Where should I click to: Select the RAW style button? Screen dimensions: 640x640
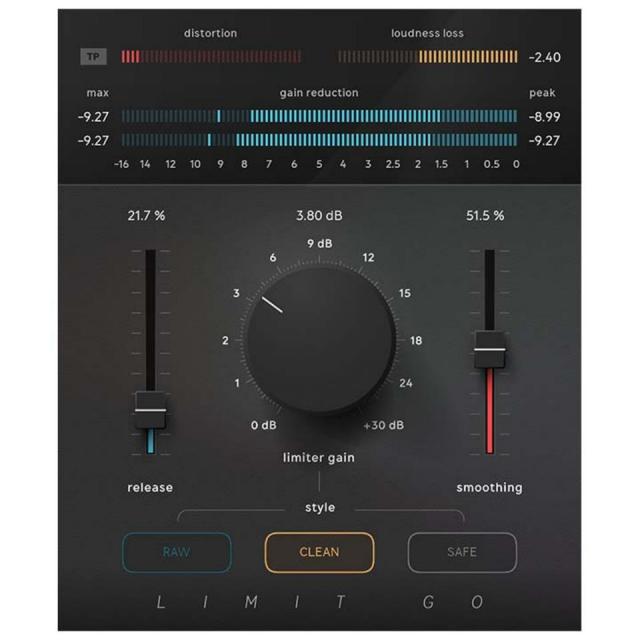[x=177, y=552]
